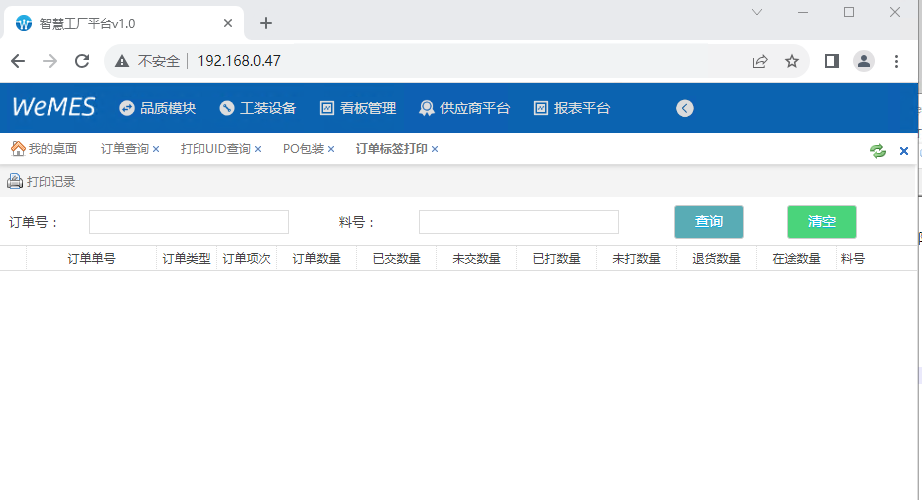This screenshot has width=922, height=500.
Task: Collapse the top menu with arrow icon
Action: [x=685, y=108]
